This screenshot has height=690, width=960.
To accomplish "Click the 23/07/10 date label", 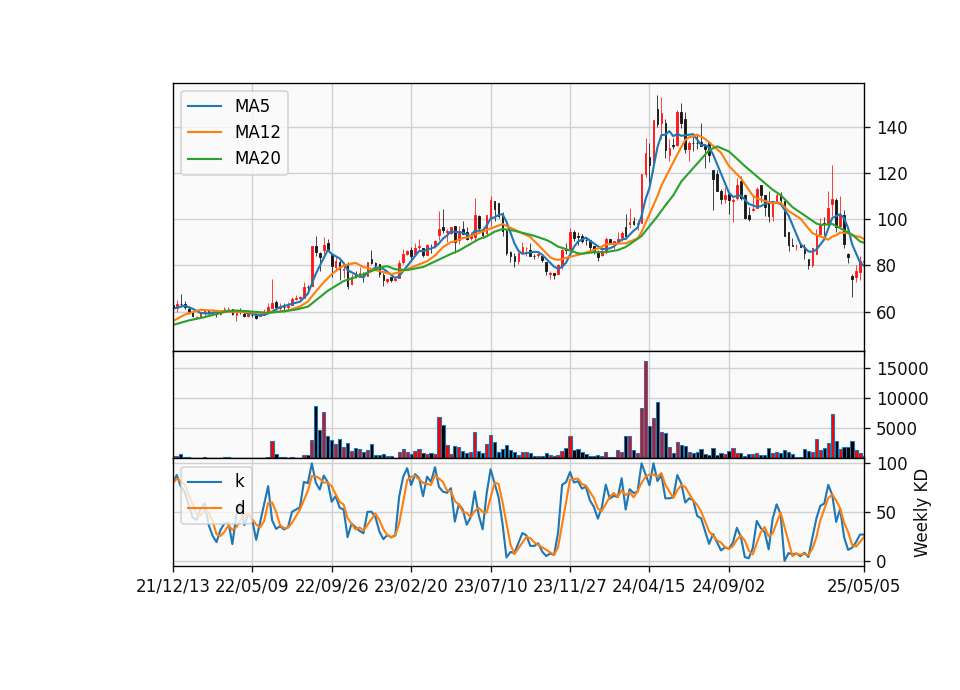I will [x=490, y=586].
